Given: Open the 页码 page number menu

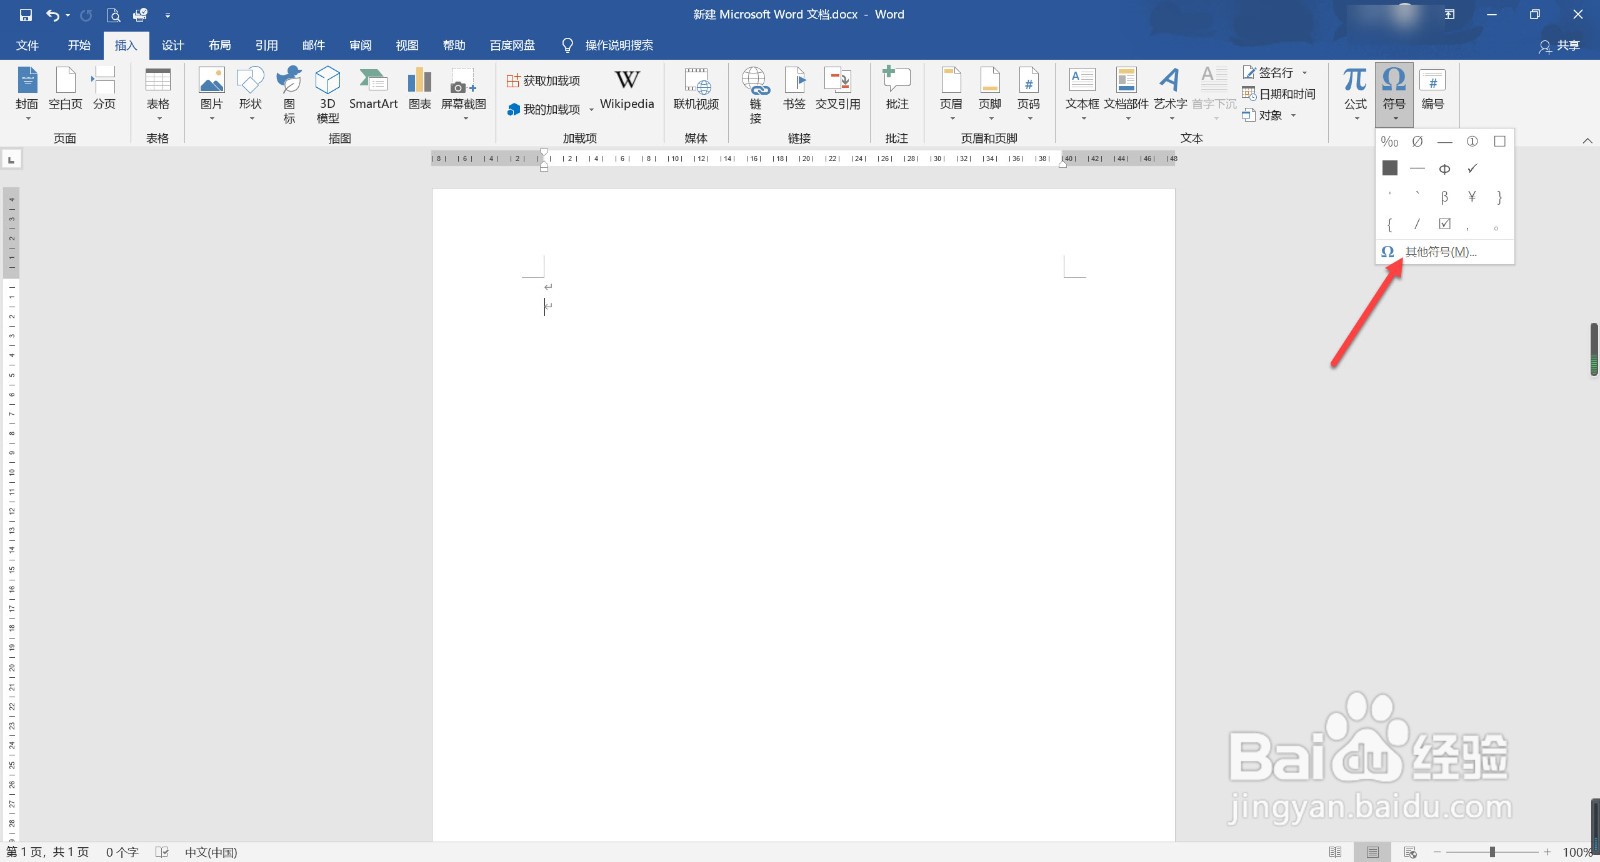Looking at the screenshot, I should click(1029, 93).
